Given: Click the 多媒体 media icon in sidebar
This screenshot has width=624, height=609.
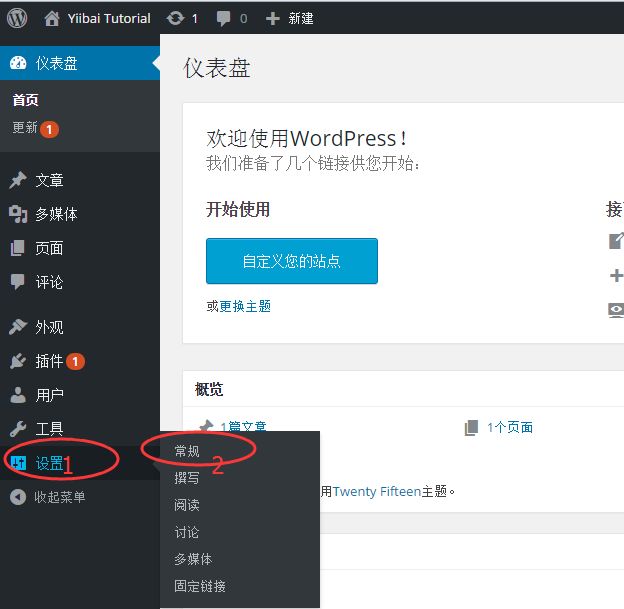Looking at the screenshot, I should [x=18, y=214].
